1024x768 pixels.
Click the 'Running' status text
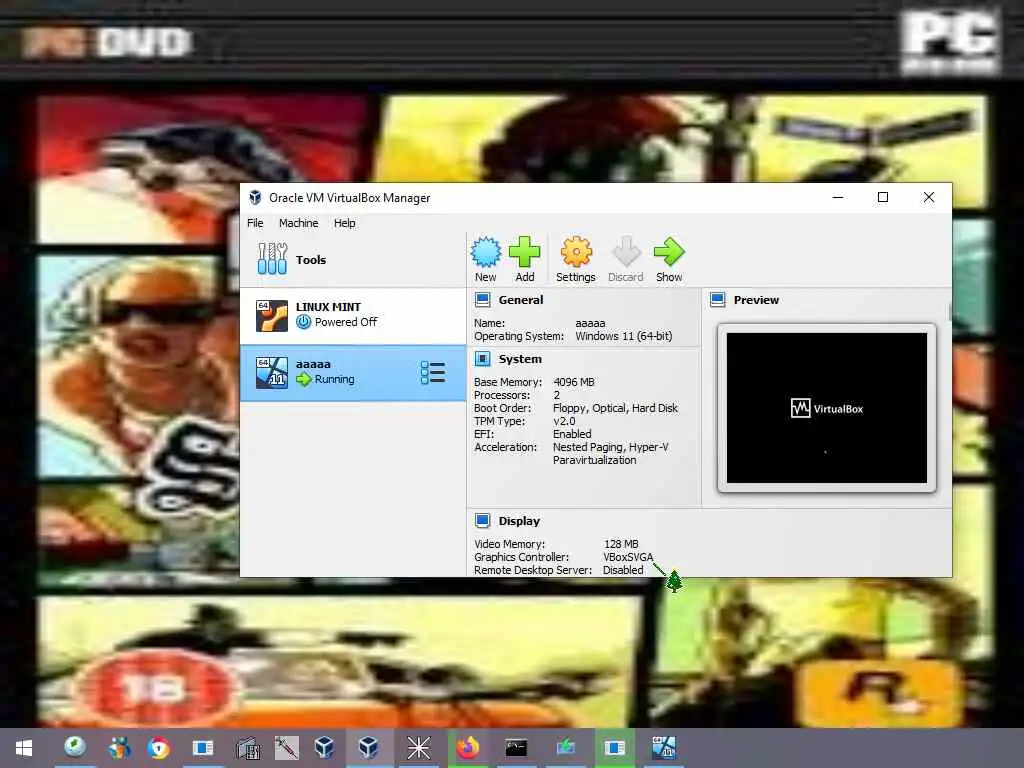[334, 379]
